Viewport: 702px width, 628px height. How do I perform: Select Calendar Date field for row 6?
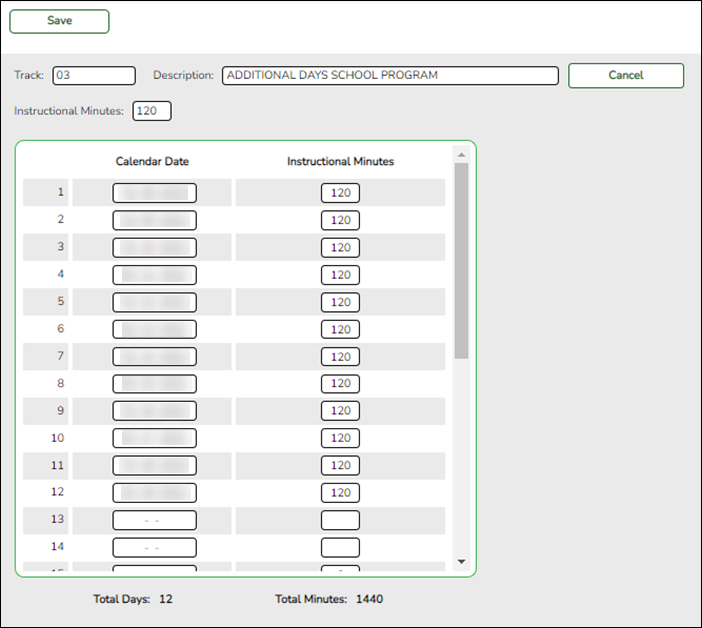tap(154, 329)
